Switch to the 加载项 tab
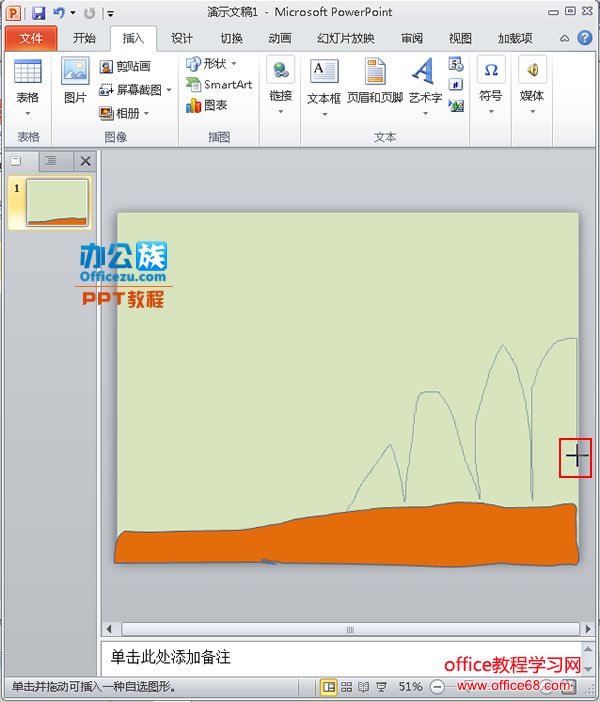Image resolution: width=600 pixels, height=702 pixels. coord(515,39)
